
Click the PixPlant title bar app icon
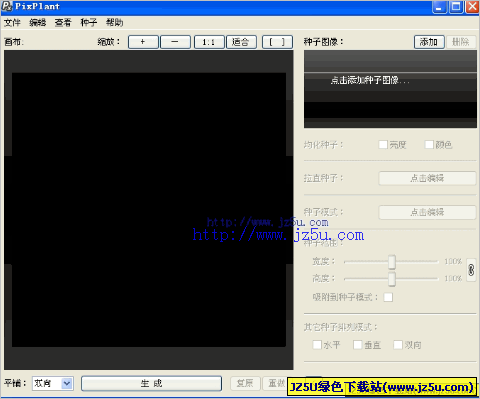pyautogui.click(x=7, y=6)
